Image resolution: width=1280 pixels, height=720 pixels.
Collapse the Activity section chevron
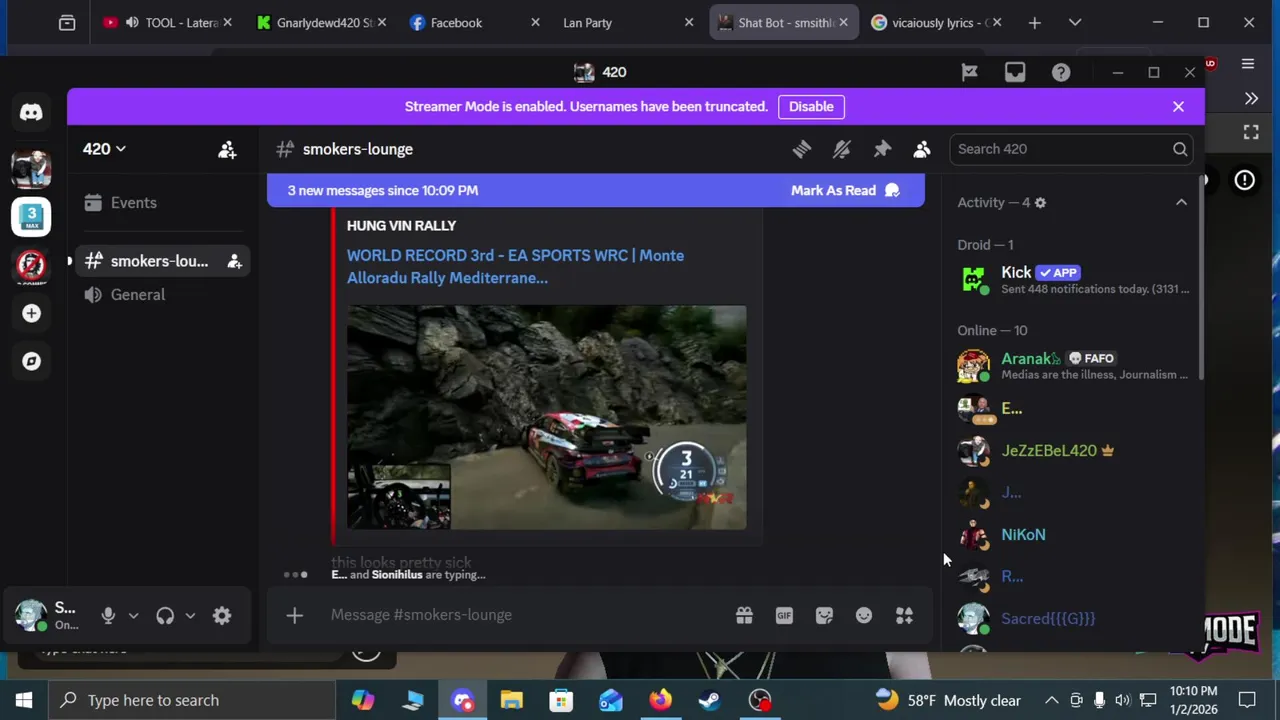point(1181,202)
